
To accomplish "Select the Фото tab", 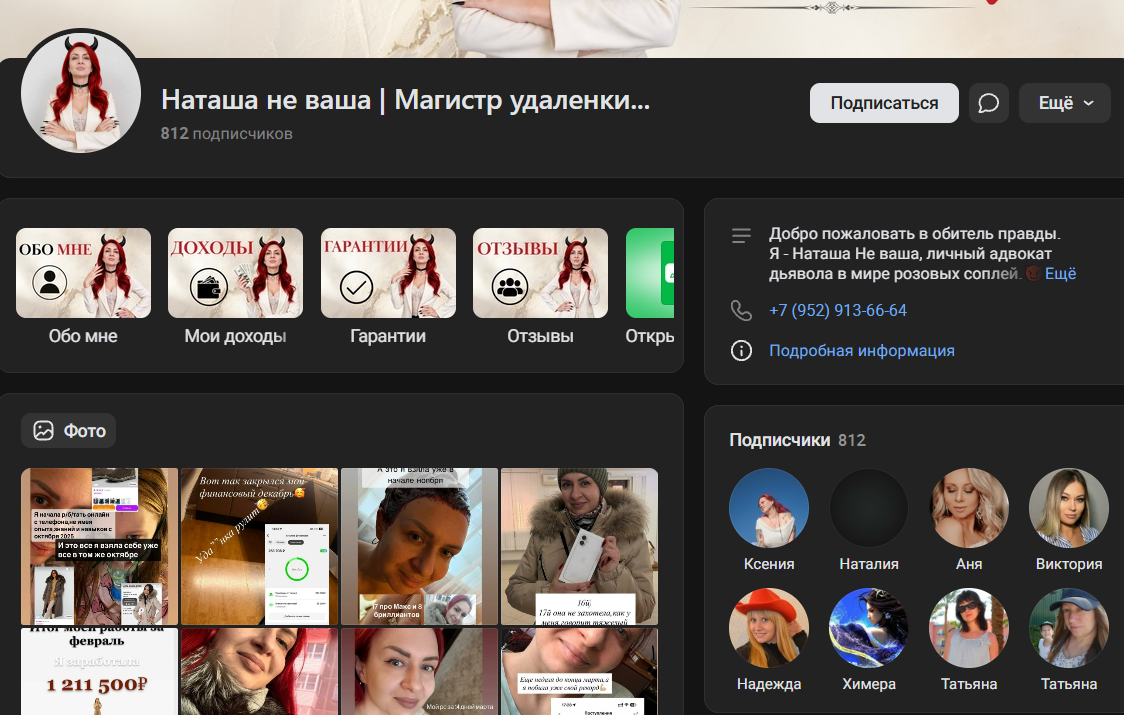I will coord(68,430).
